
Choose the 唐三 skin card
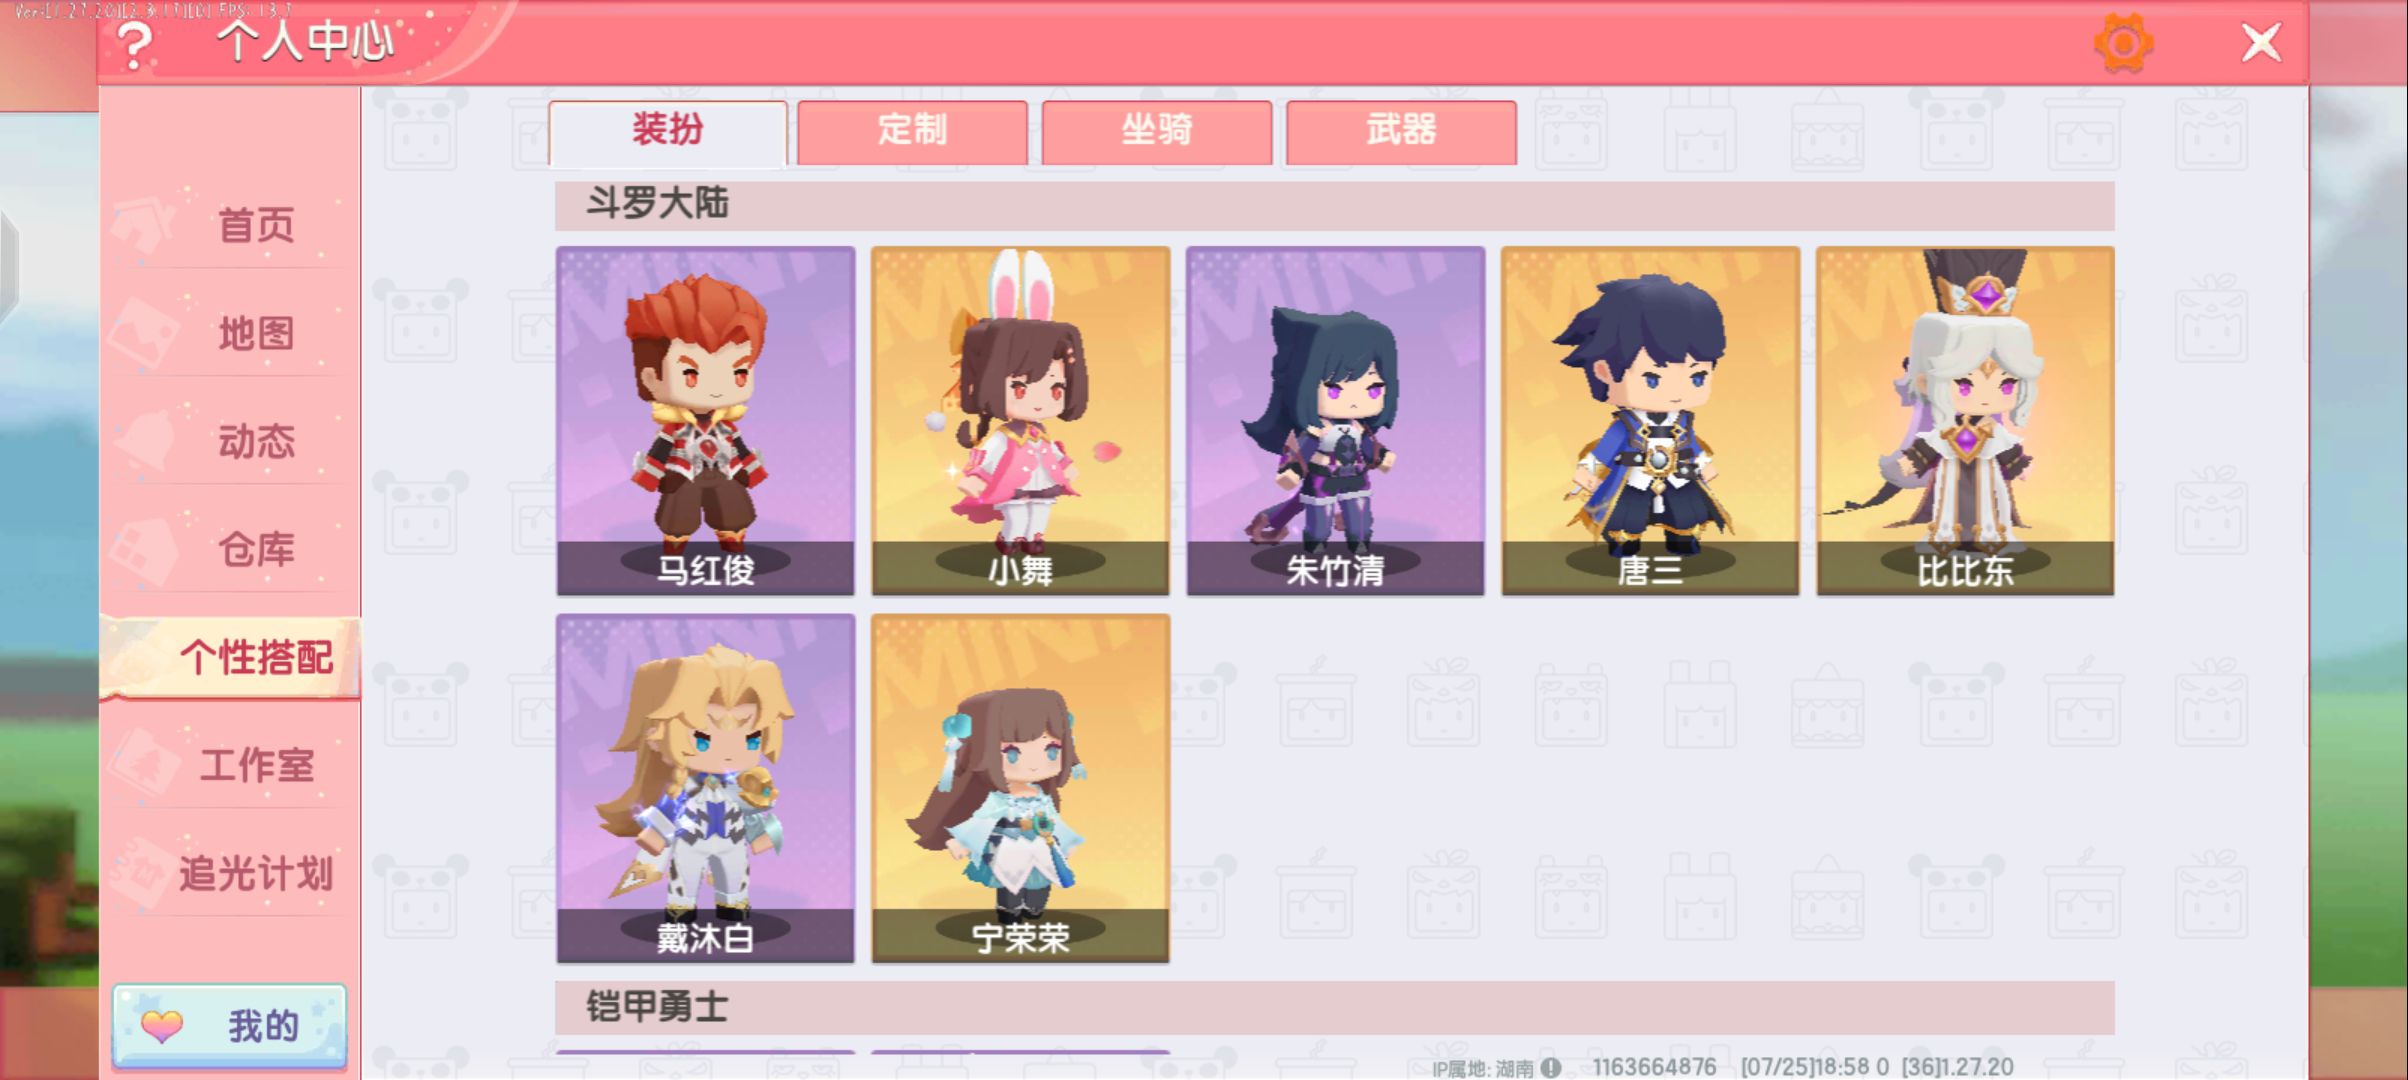click(x=1651, y=421)
